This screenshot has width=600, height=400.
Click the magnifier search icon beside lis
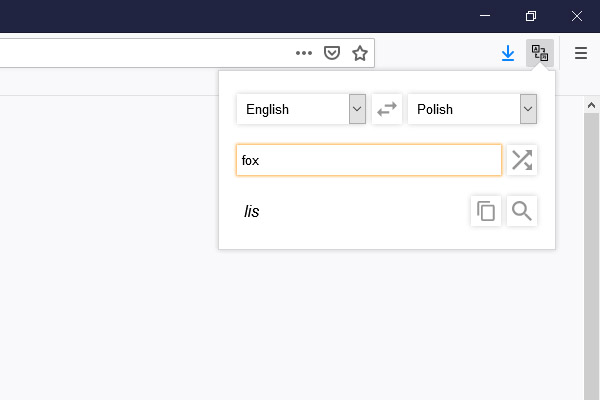(x=522, y=211)
